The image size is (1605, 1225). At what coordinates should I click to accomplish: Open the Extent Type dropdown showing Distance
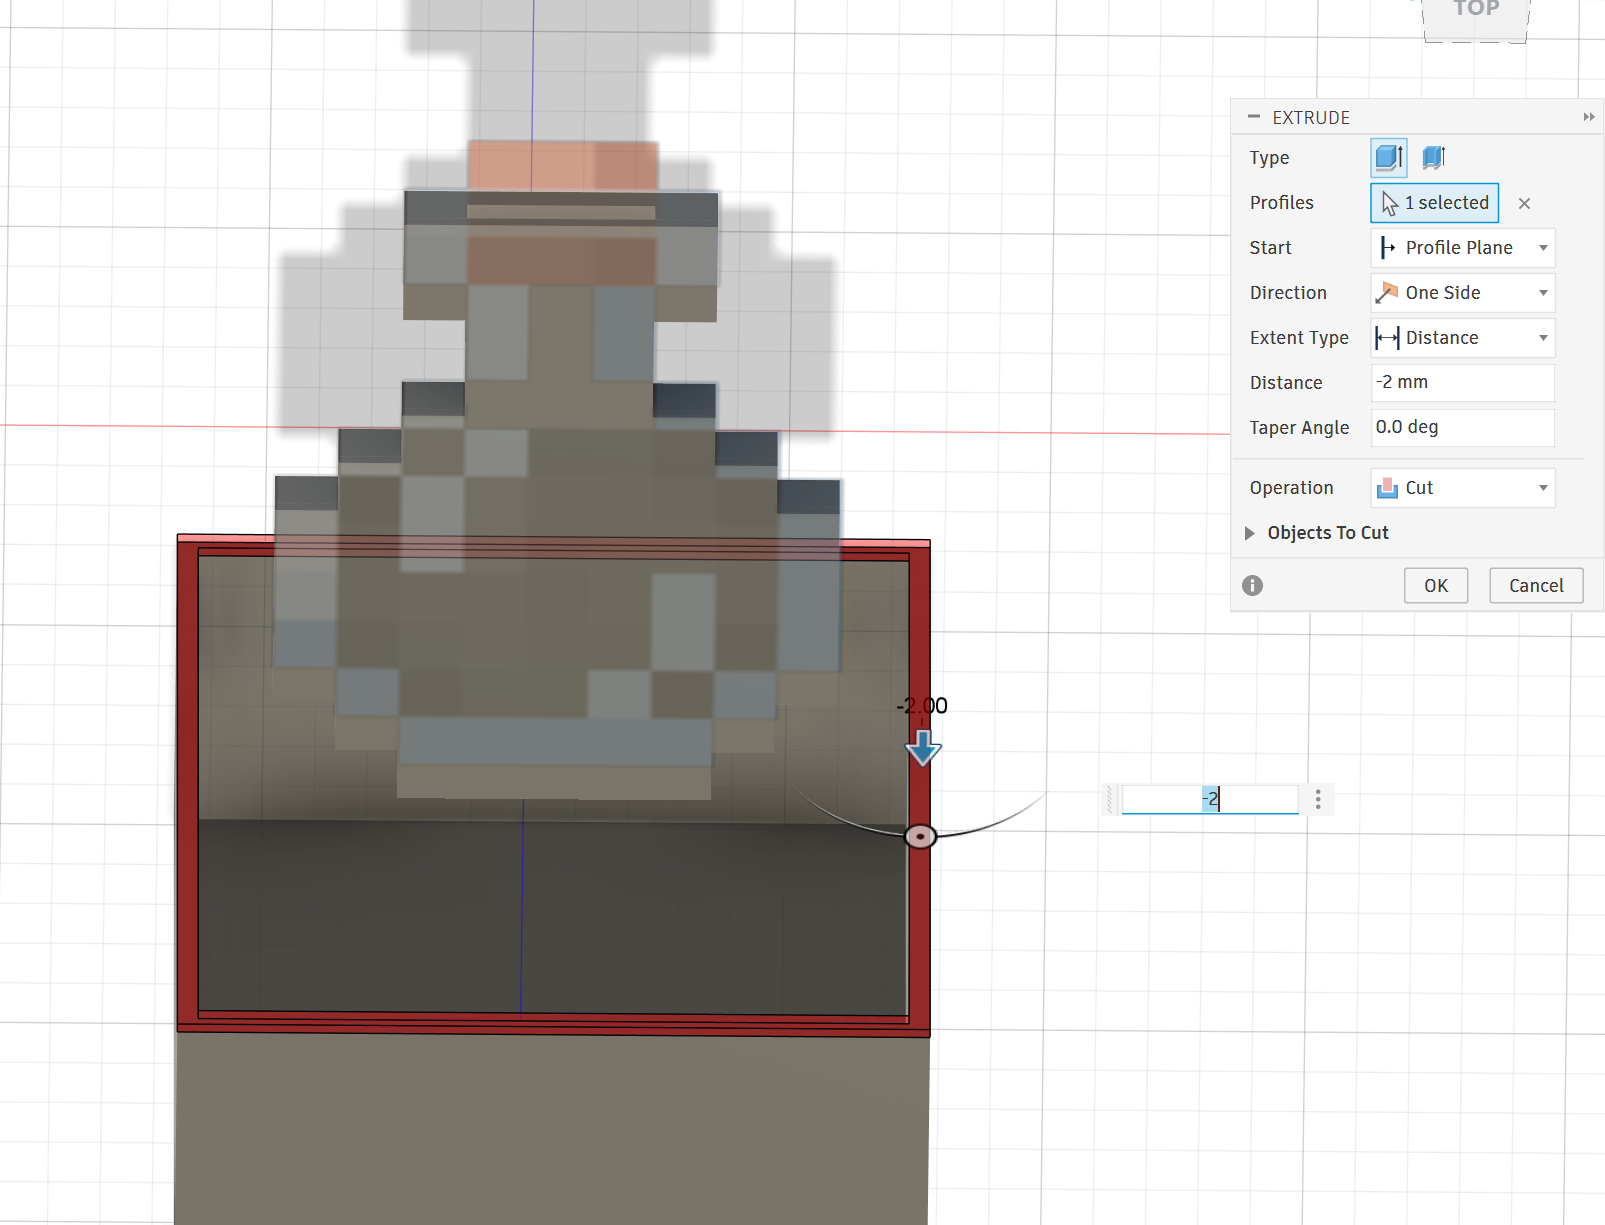(x=1462, y=338)
